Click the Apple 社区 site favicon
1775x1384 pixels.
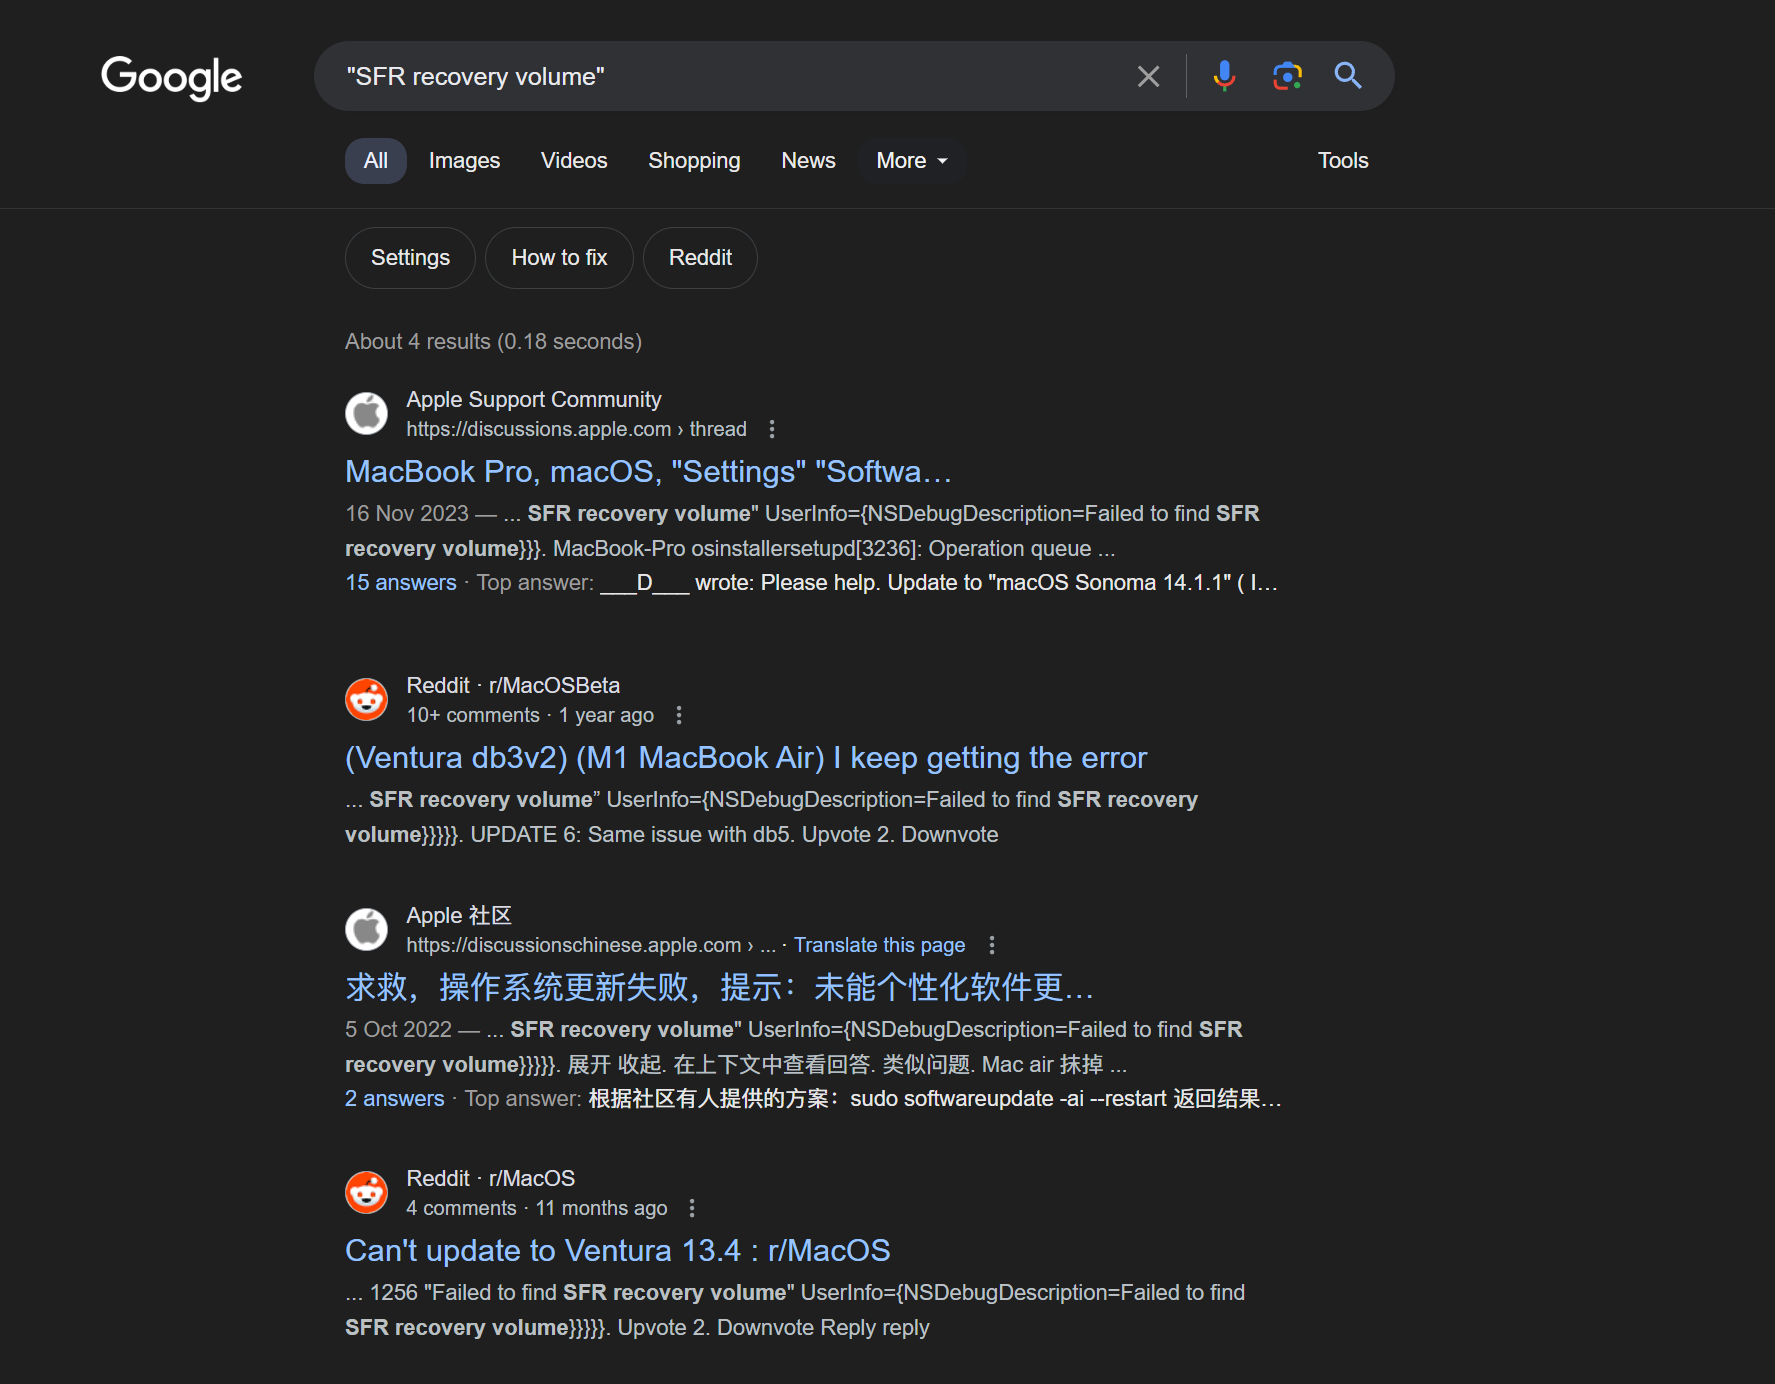pos(366,929)
